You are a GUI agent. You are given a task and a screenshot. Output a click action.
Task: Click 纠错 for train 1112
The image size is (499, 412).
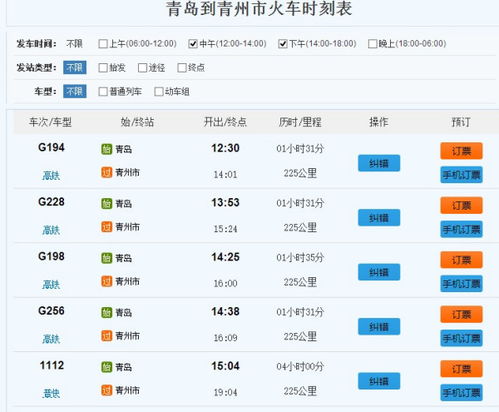point(379,381)
